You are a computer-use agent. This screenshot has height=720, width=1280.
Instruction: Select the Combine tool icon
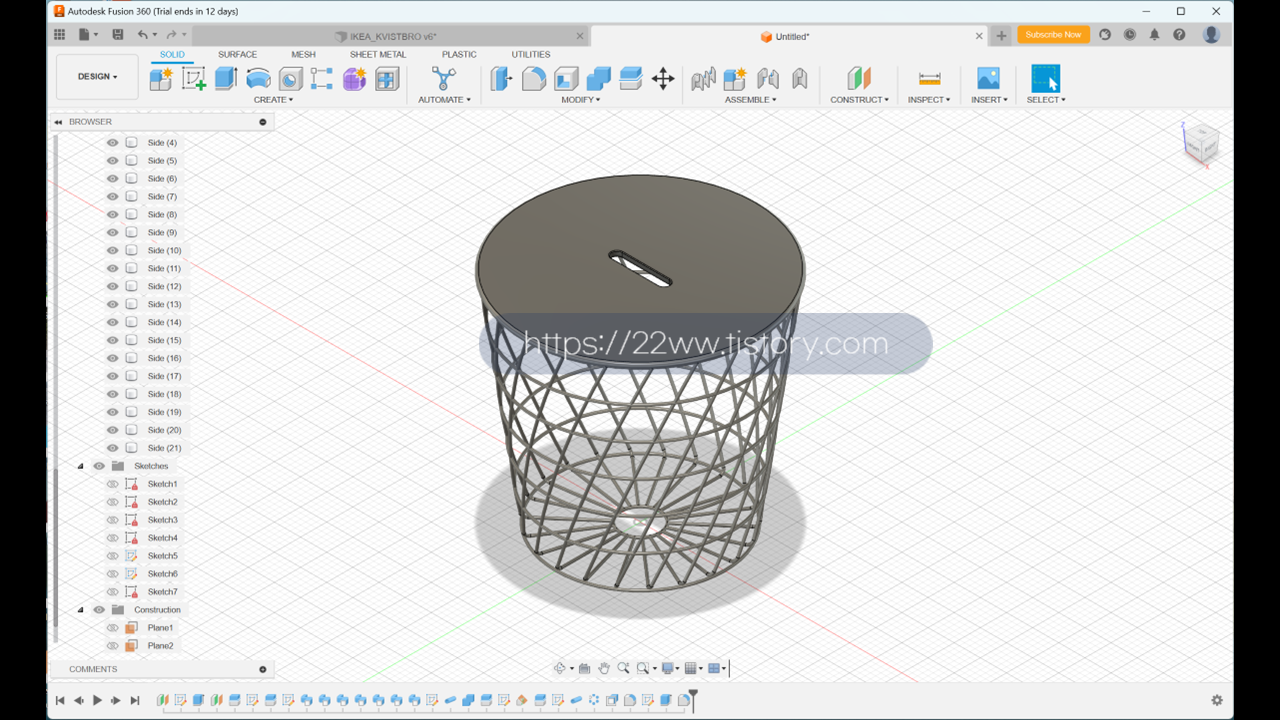[x=598, y=79]
